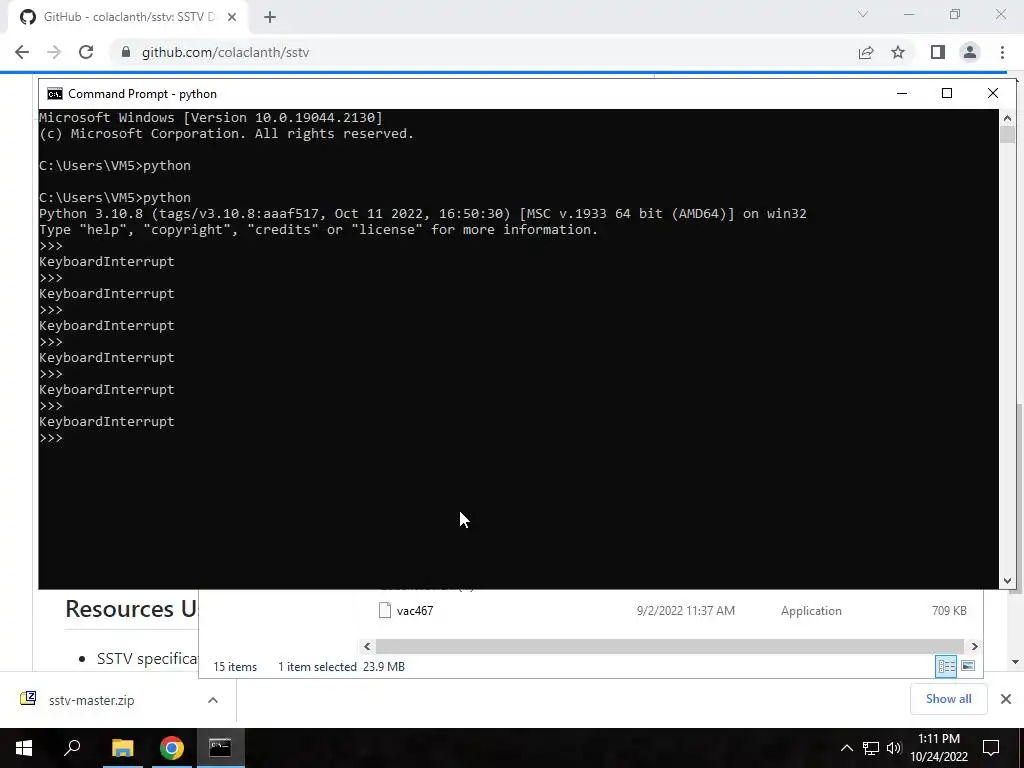Click File Explorer horizontal scroll left arrow
Image resolution: width=1024 pixels, height=768 pixels.
[367, 647]
